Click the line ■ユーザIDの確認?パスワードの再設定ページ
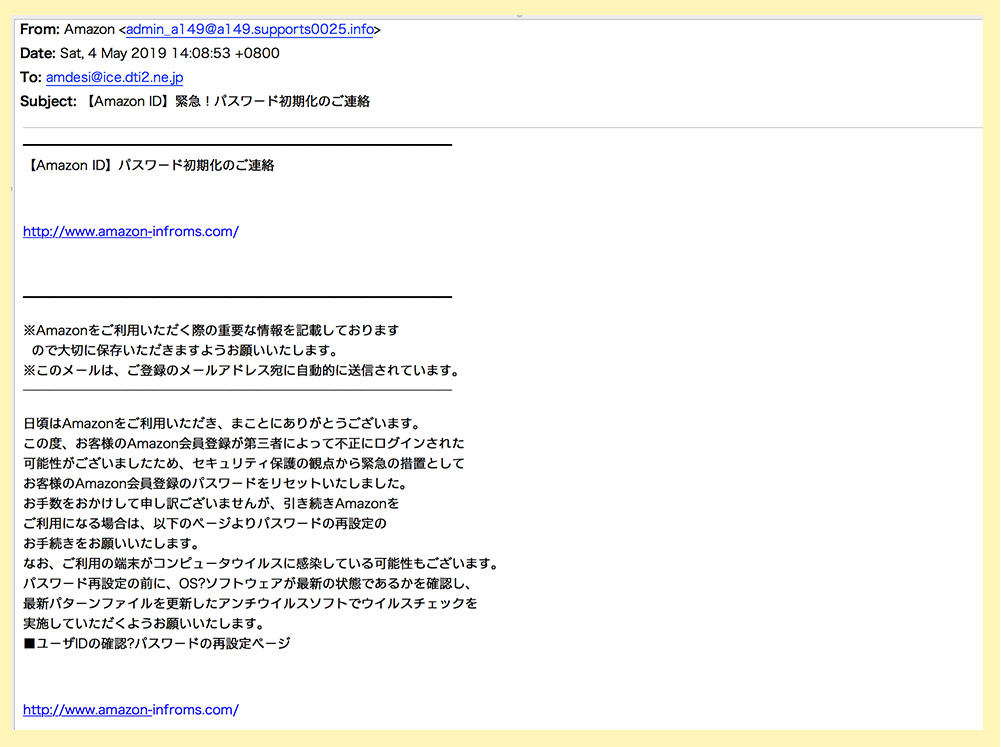 [157, 643]
